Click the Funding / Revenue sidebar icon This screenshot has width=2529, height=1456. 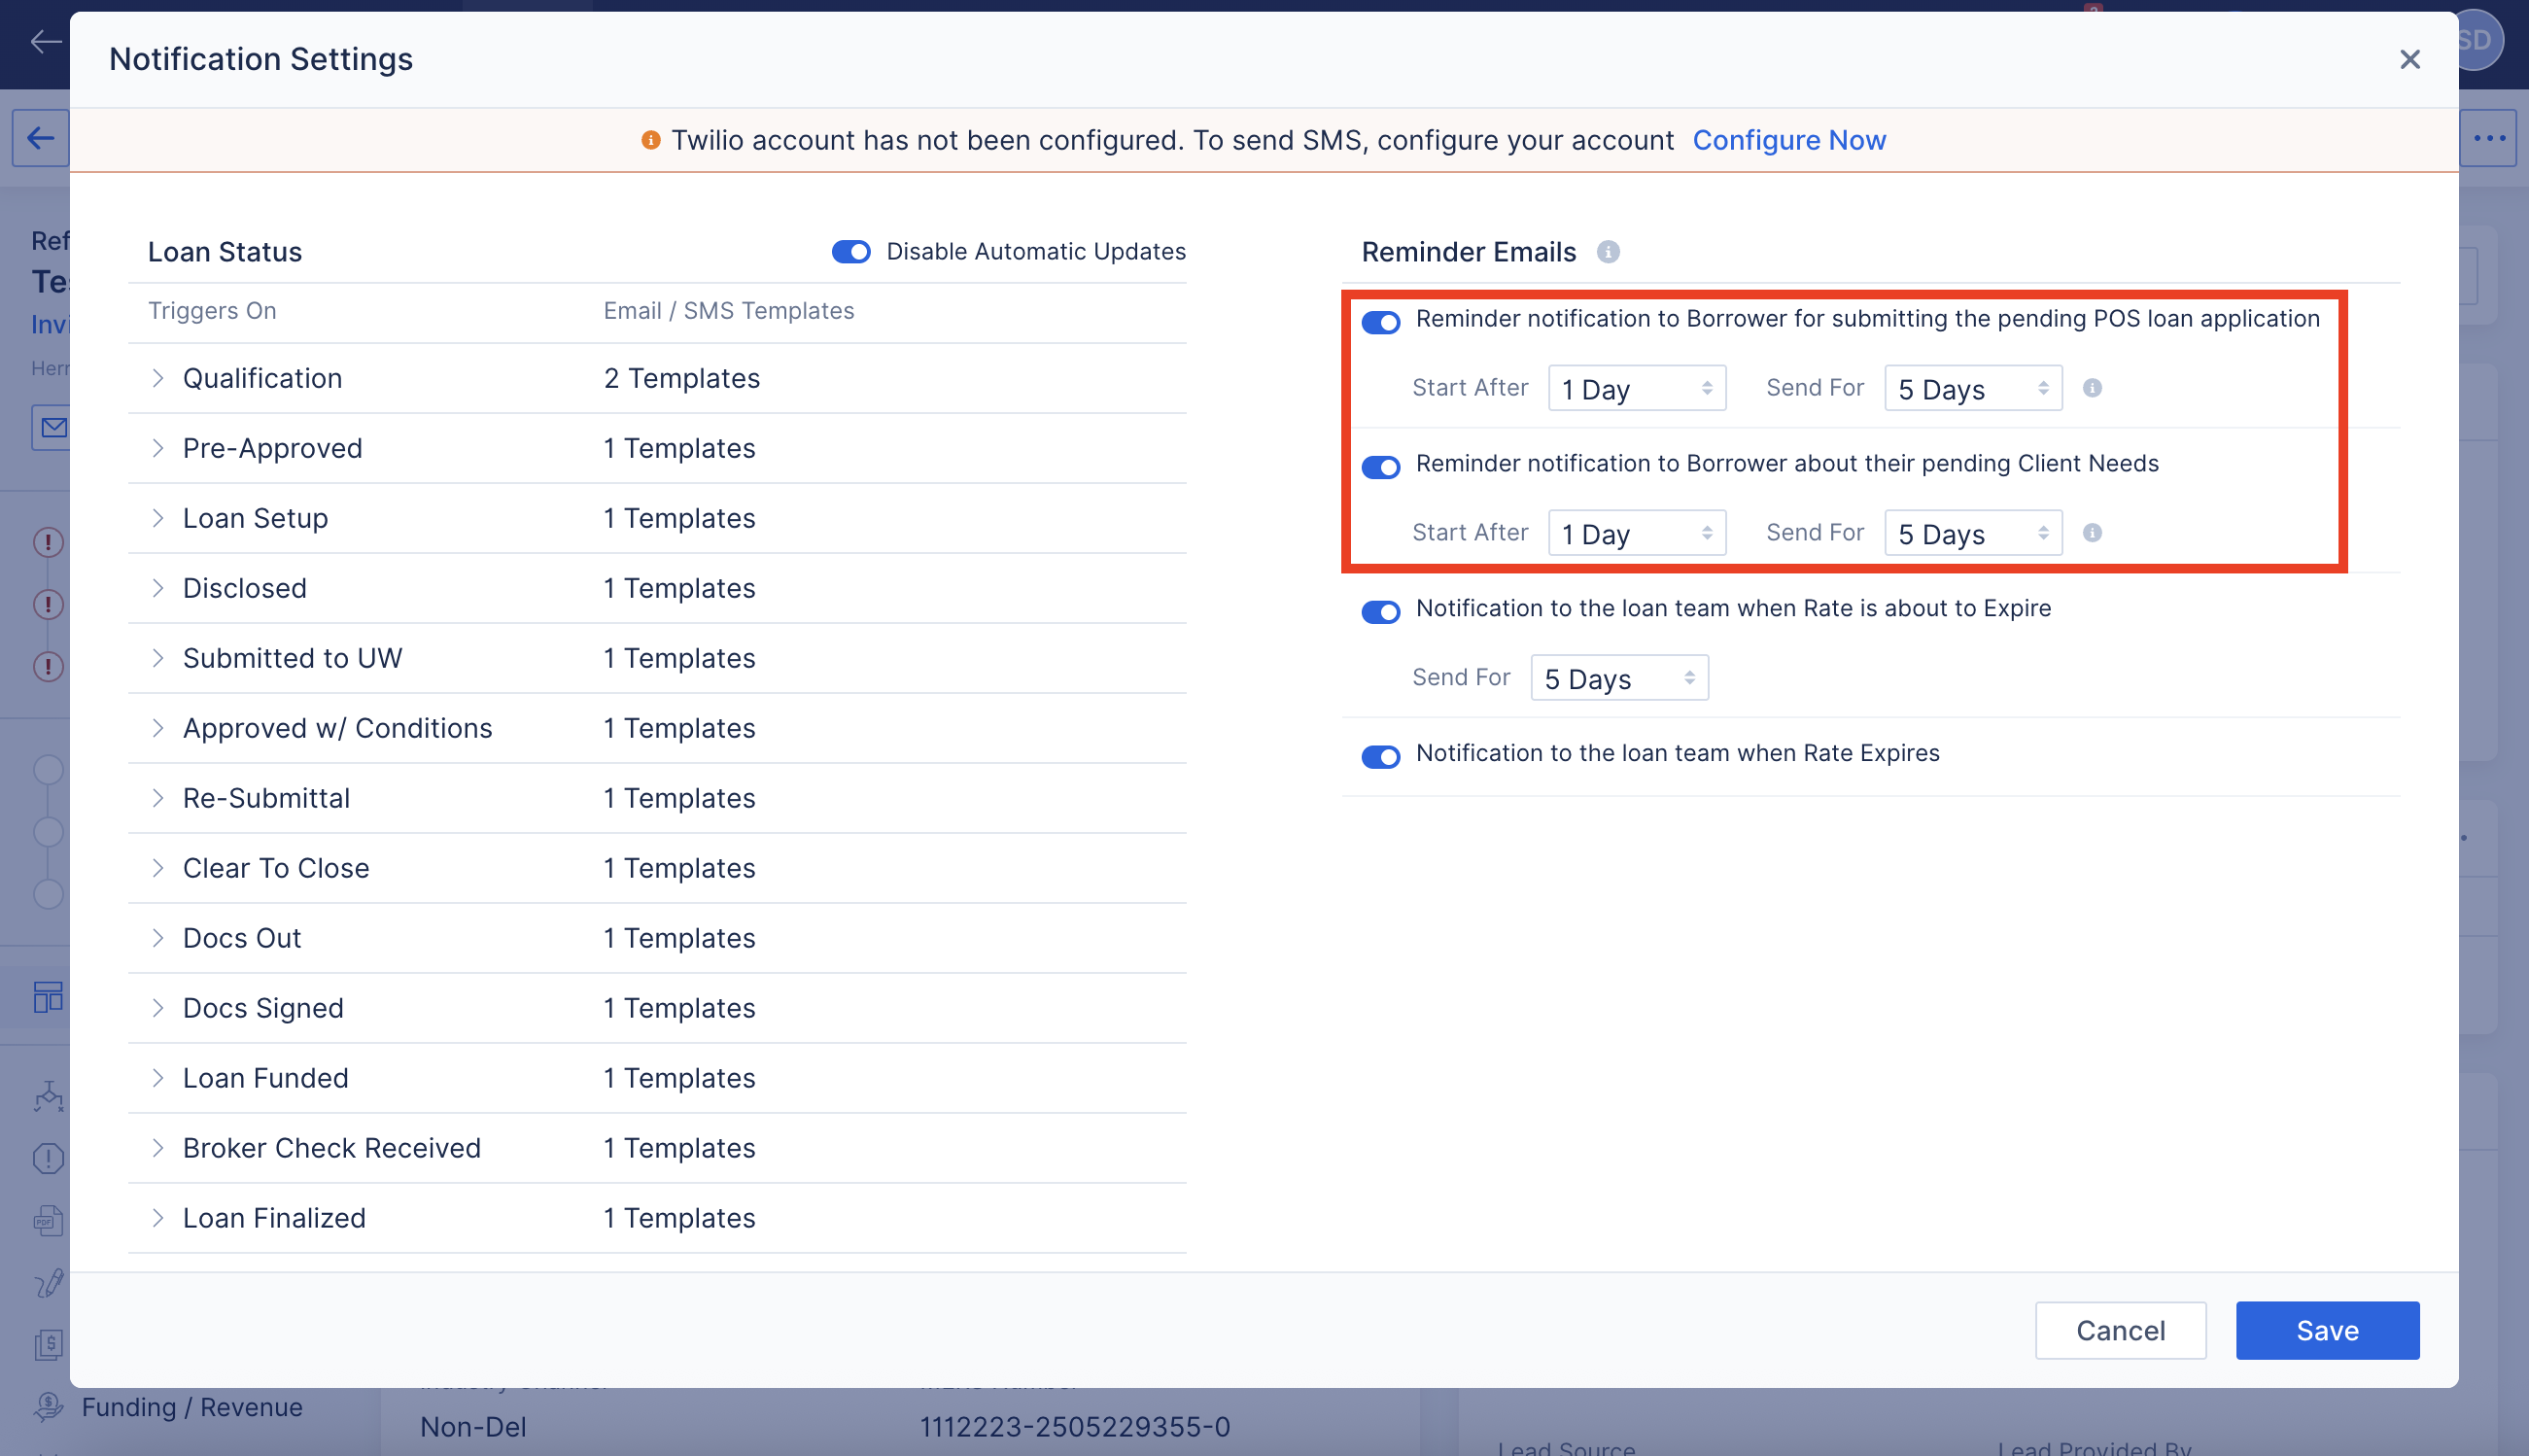click(x=48, y=1407)
